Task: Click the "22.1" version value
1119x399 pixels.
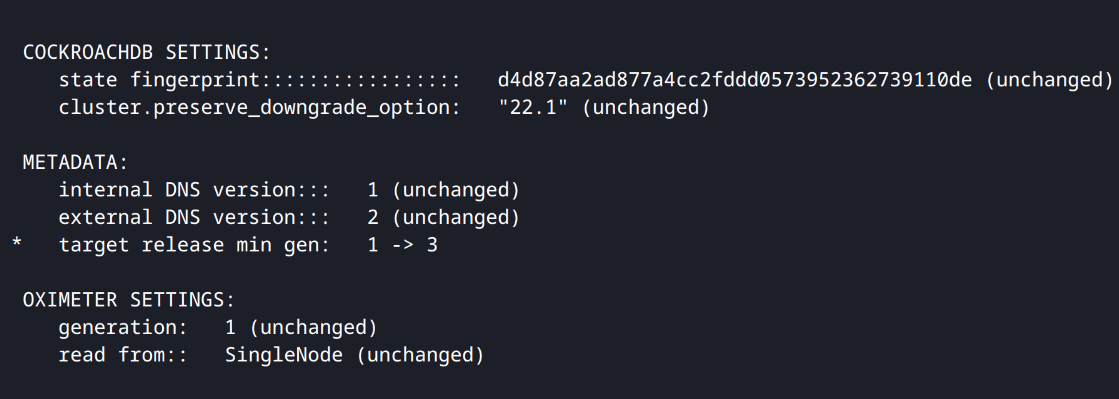Action: click(534, 108)
